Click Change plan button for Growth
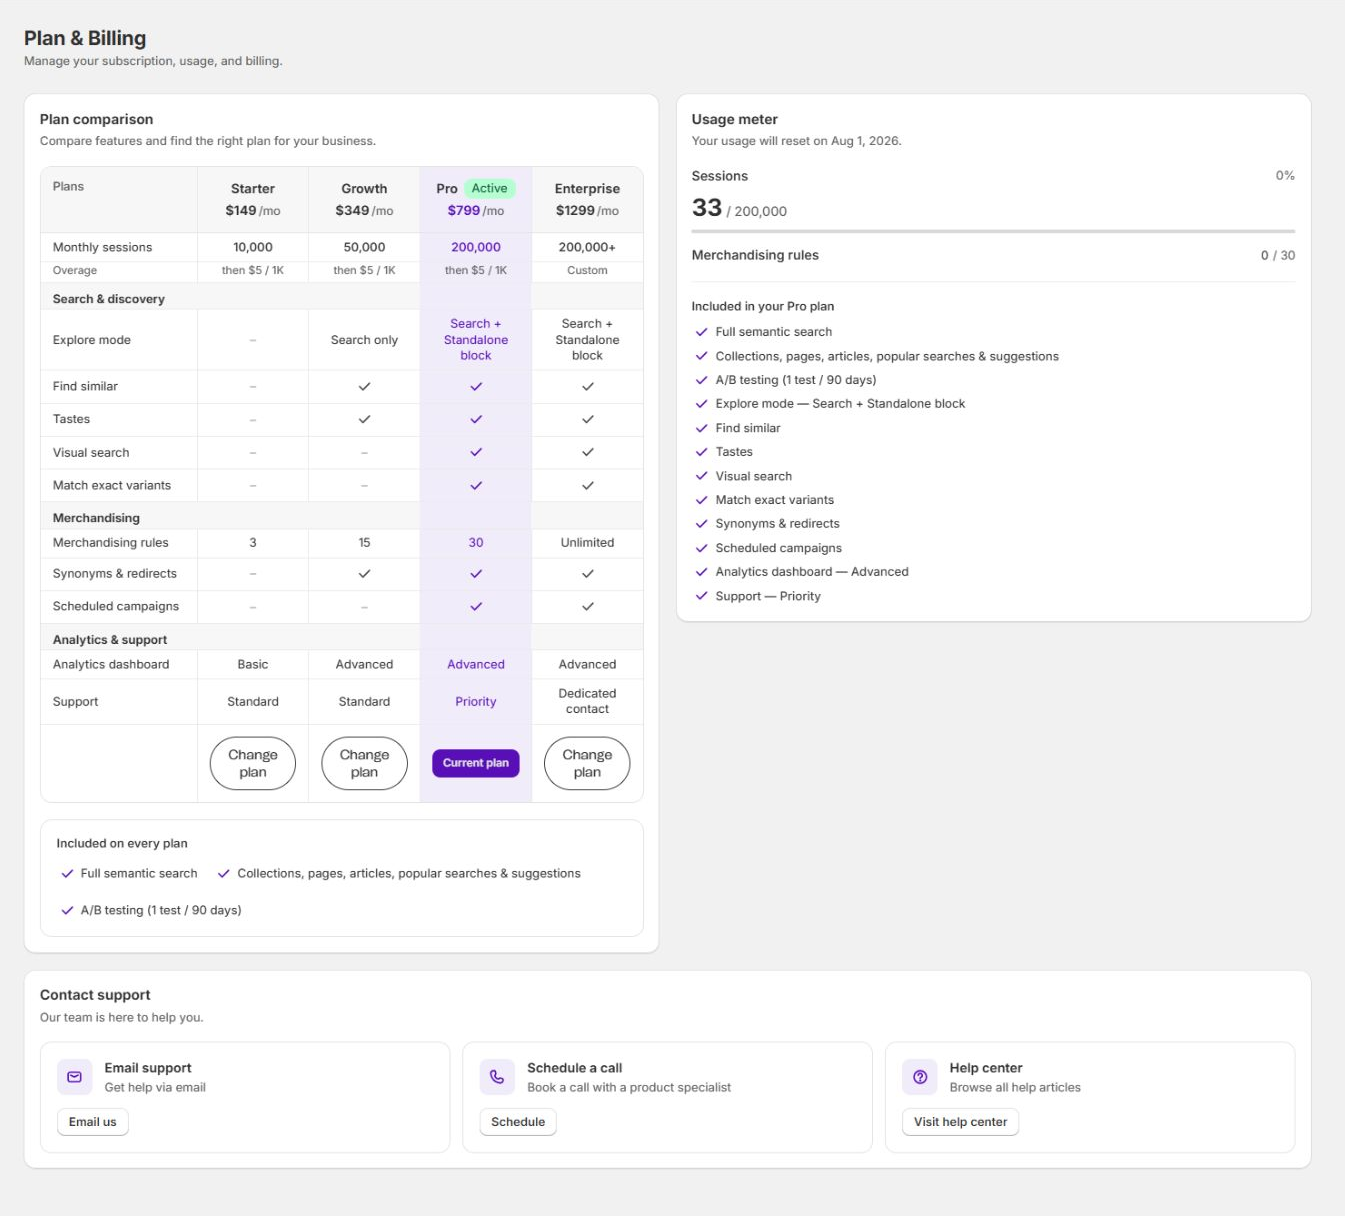The height and width of the screenshot is (1216, 1345). pos(364,763)
